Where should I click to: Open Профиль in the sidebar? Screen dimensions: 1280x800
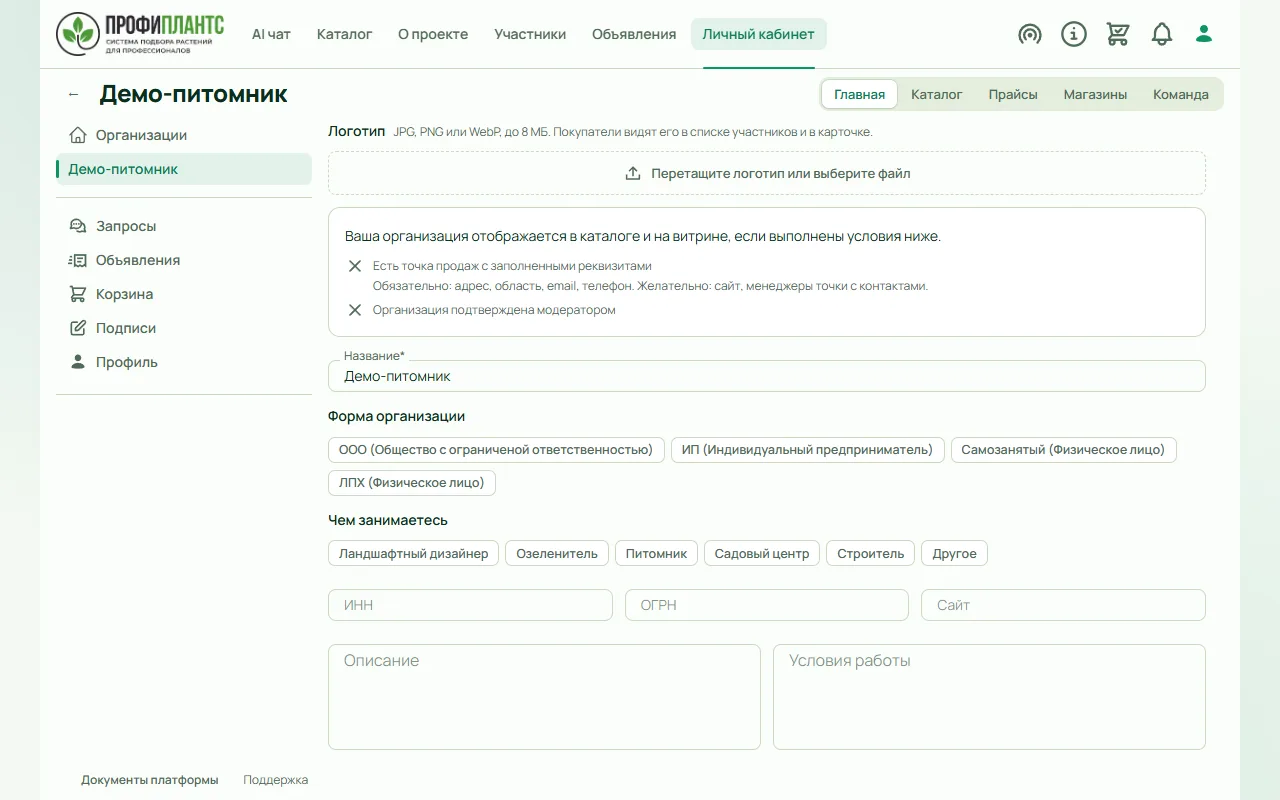click(184, 362)
